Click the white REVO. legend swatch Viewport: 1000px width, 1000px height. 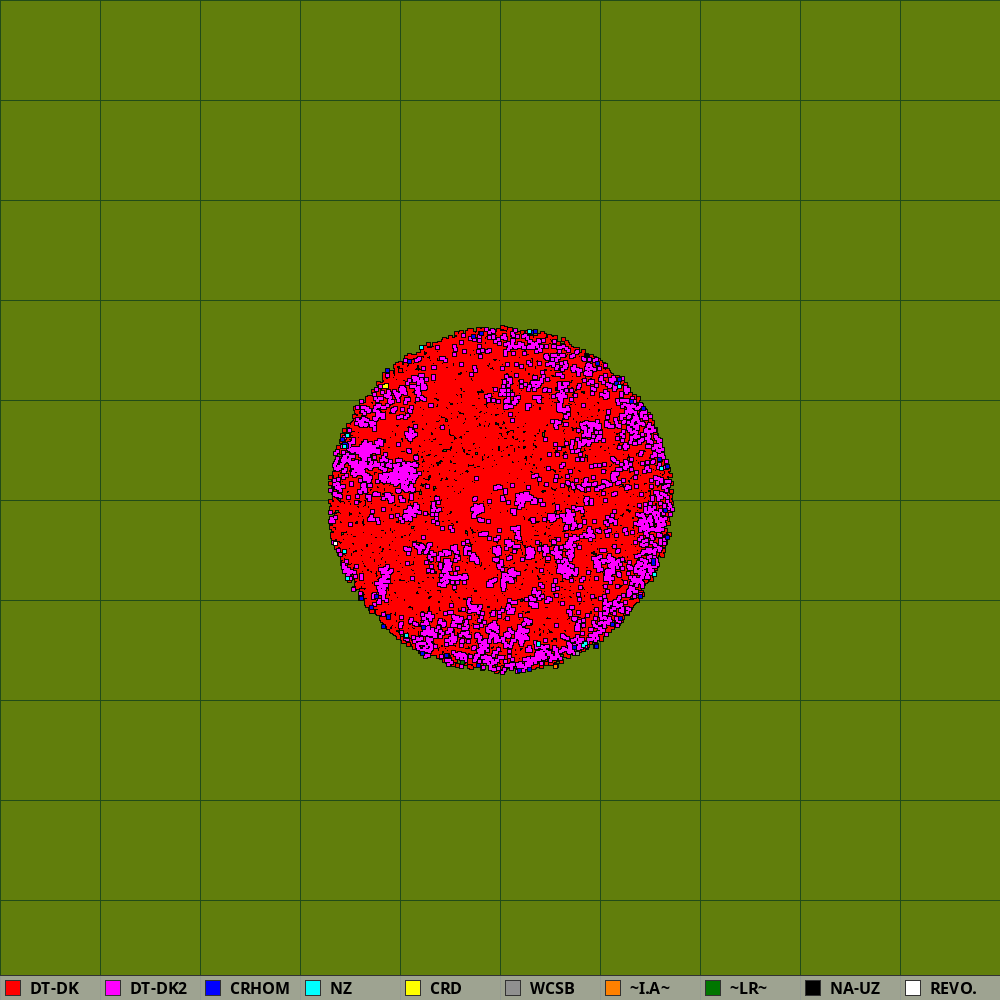pyautogui.click(x=913, y=988)
